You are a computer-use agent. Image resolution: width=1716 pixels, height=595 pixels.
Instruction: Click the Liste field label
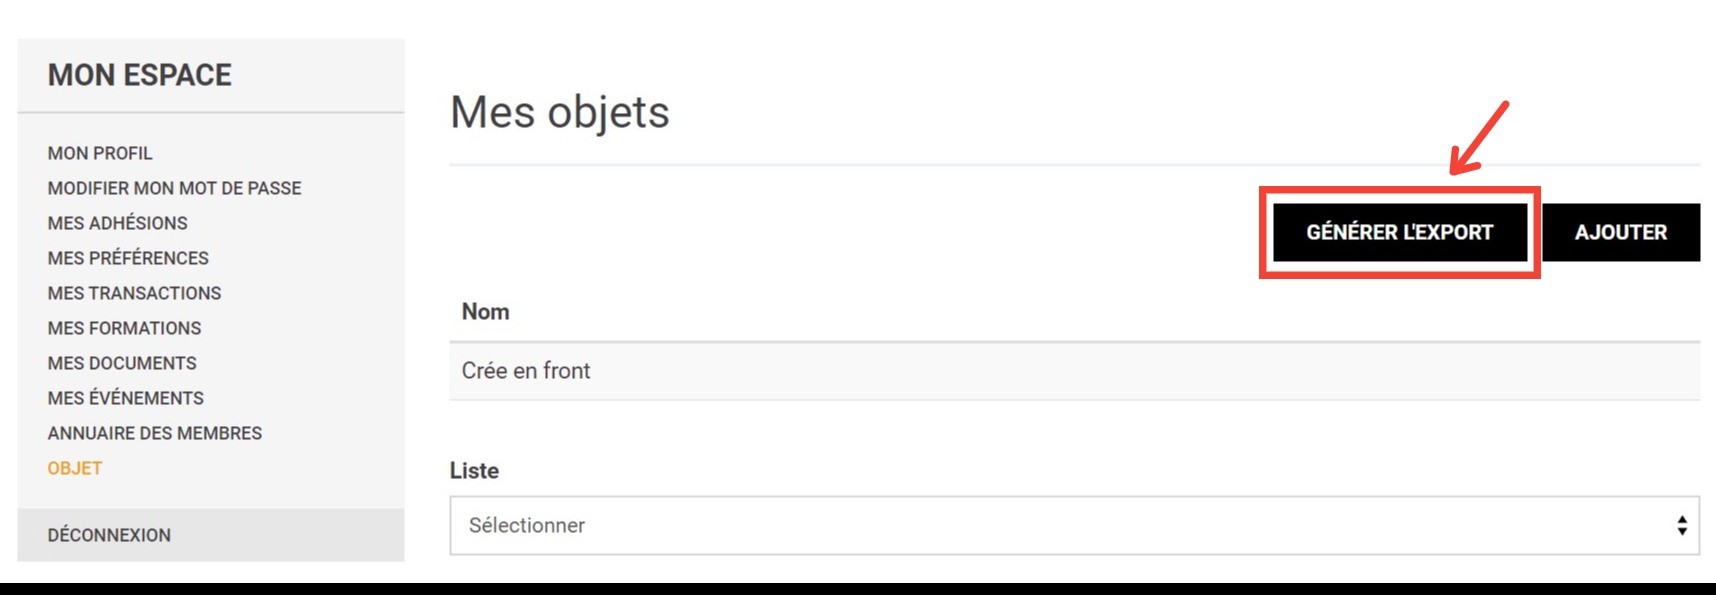pyautogui.click(x=474, y=471)
